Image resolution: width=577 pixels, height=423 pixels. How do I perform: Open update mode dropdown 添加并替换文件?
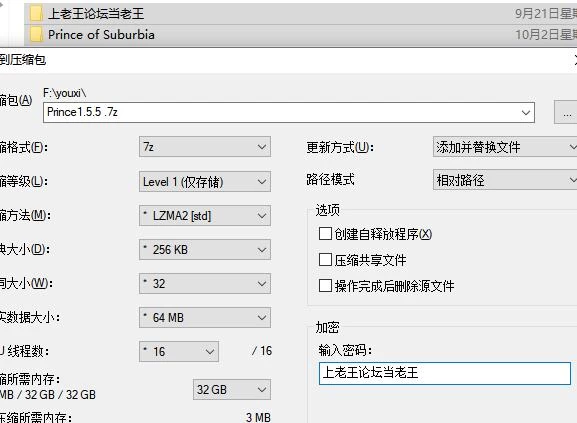point(505,147)
